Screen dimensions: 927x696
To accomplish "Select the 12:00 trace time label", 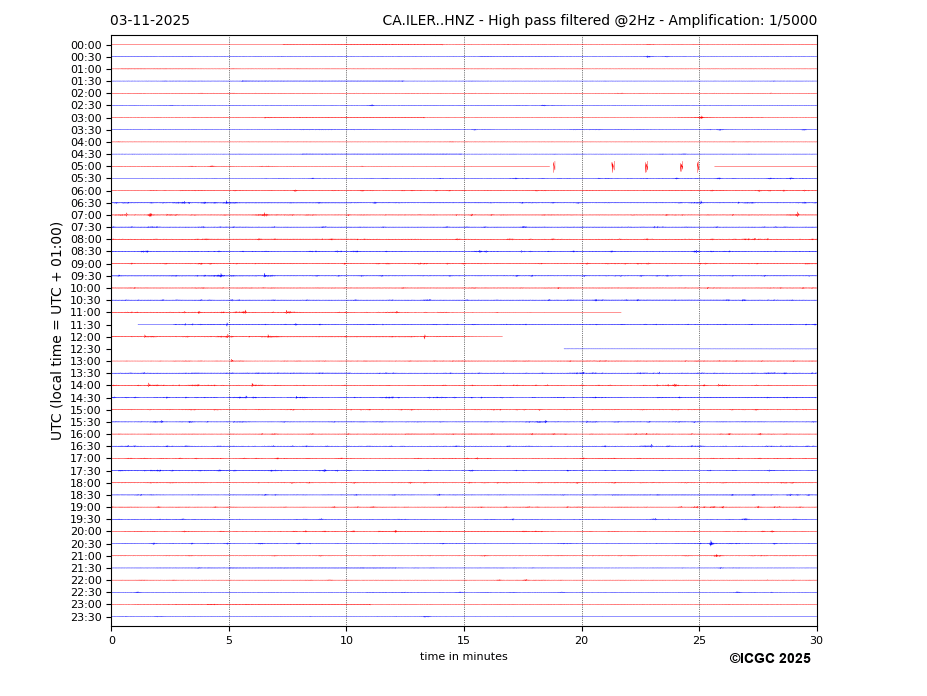I will [86, 337].
